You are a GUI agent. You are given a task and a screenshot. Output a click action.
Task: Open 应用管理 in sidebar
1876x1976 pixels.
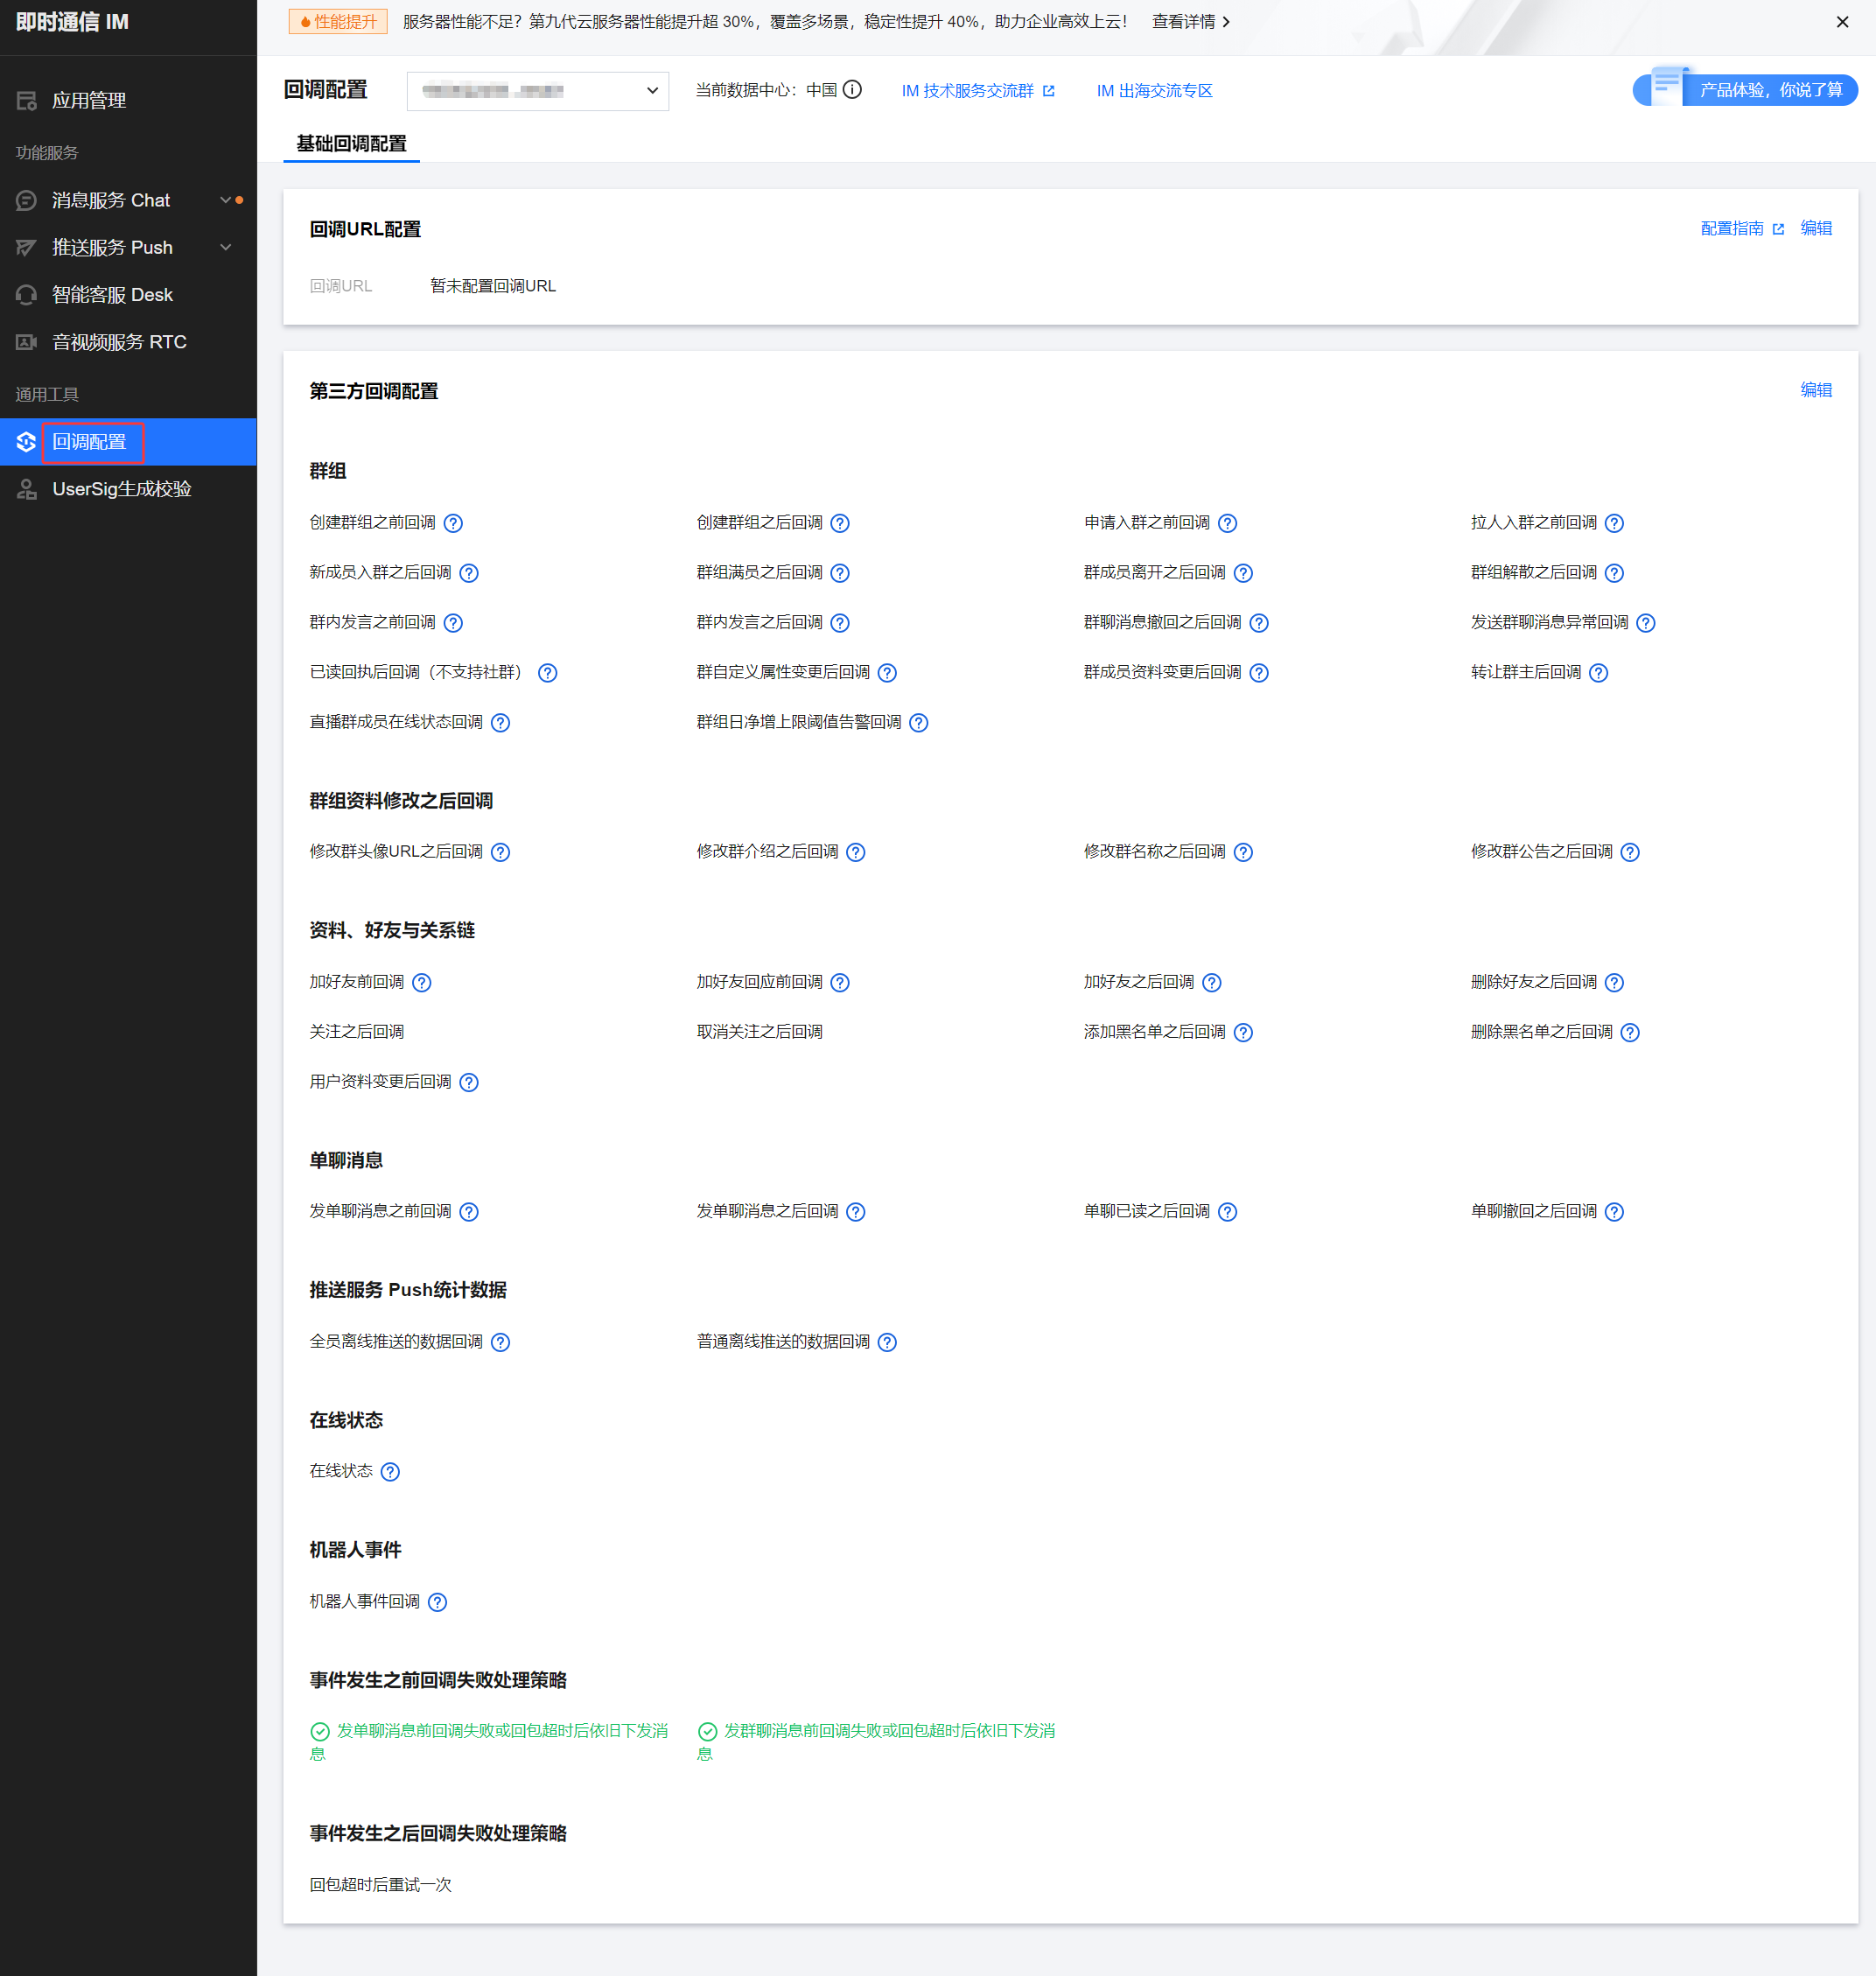pyautogui.click(x=88, y=100)
